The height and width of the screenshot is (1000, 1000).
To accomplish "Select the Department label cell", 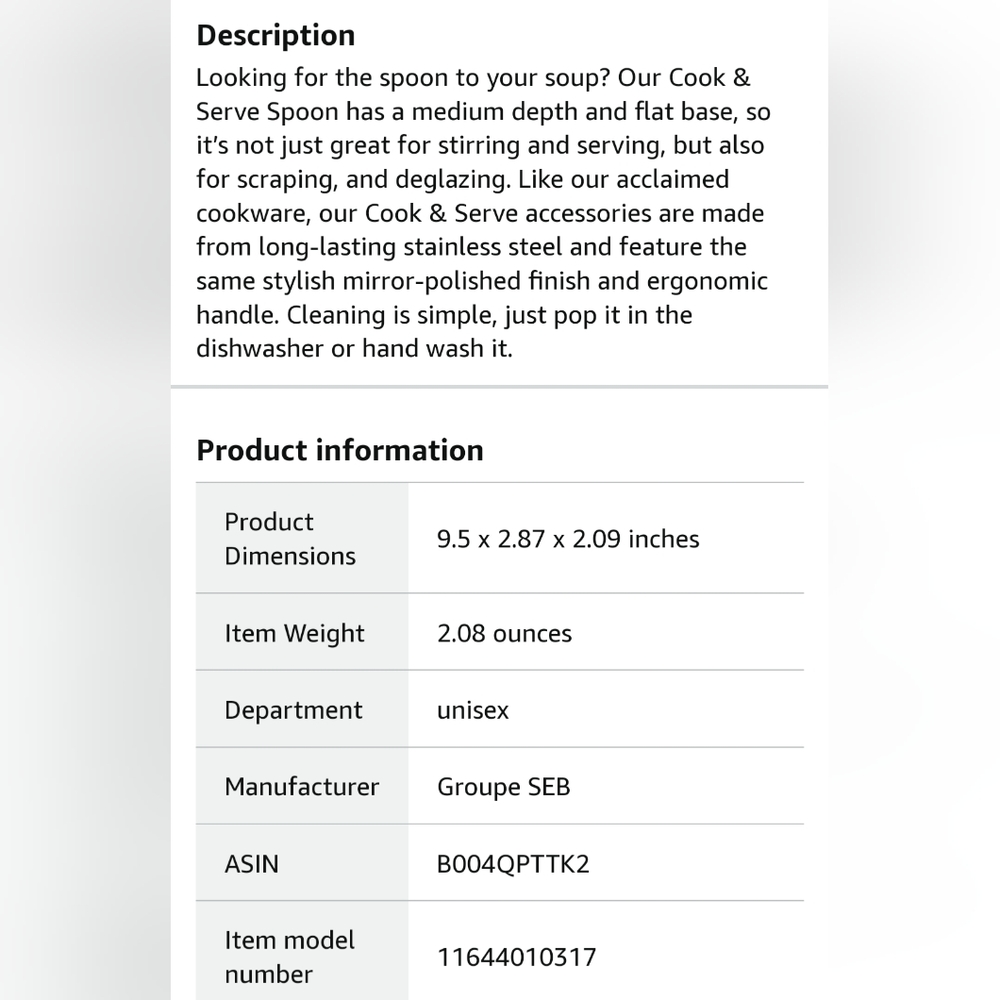I will pyautogui.click(x=302, y=709).
